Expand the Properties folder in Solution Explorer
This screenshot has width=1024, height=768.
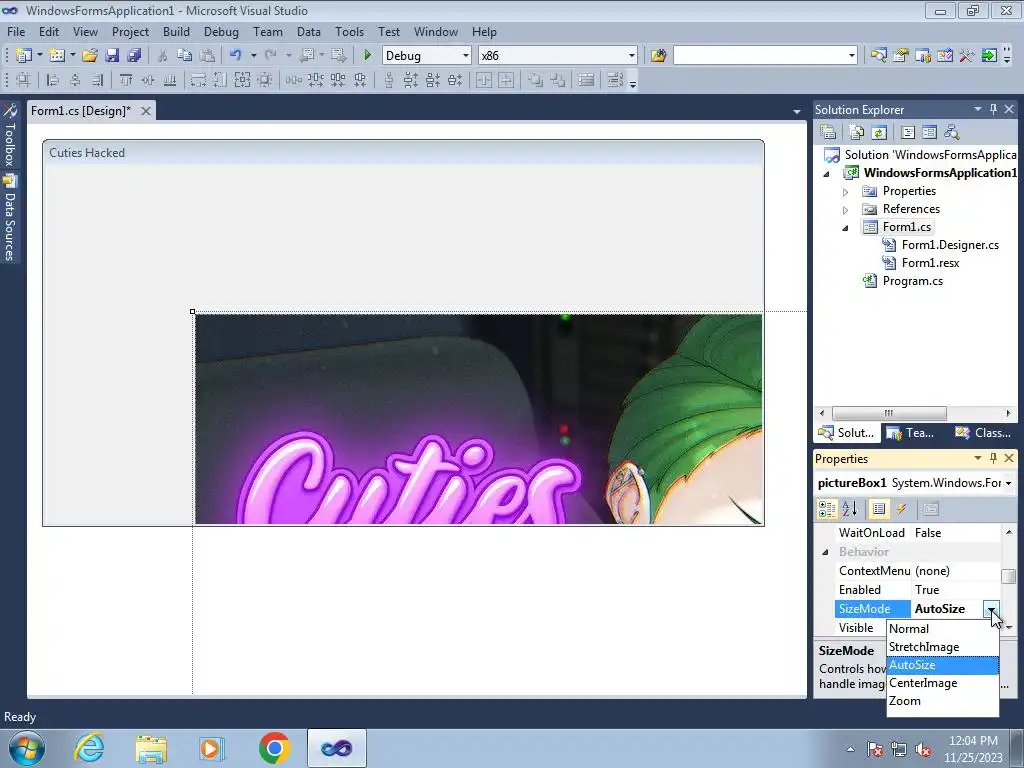point(845,191)
